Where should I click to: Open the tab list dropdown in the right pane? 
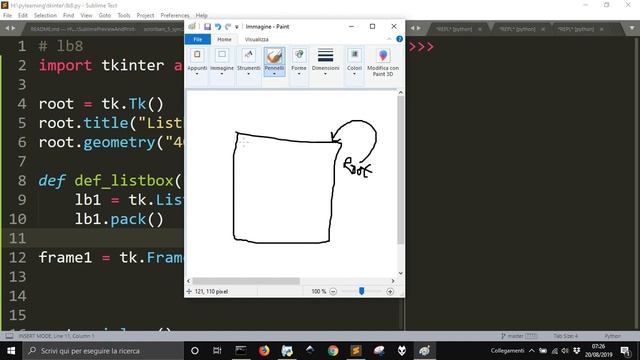[x=632, y=28]
